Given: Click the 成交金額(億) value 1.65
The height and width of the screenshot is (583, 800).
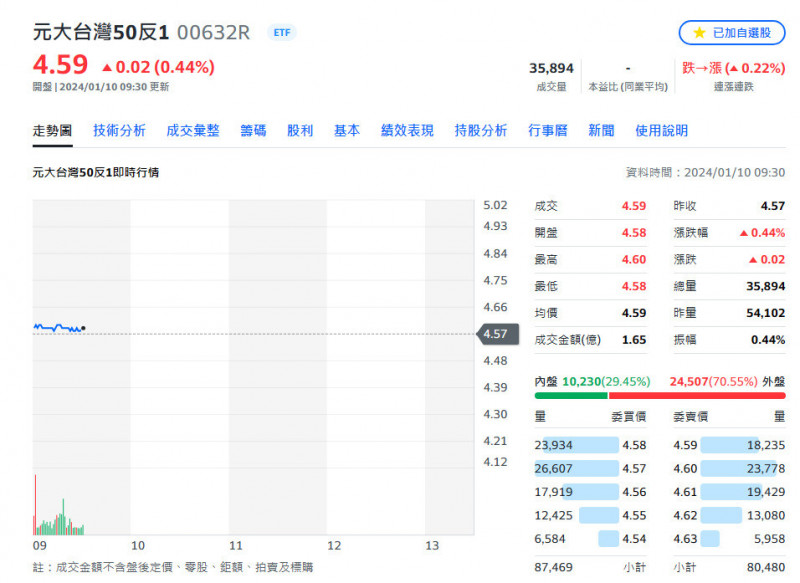Looking at the screenshot, I should coord(634,340).
